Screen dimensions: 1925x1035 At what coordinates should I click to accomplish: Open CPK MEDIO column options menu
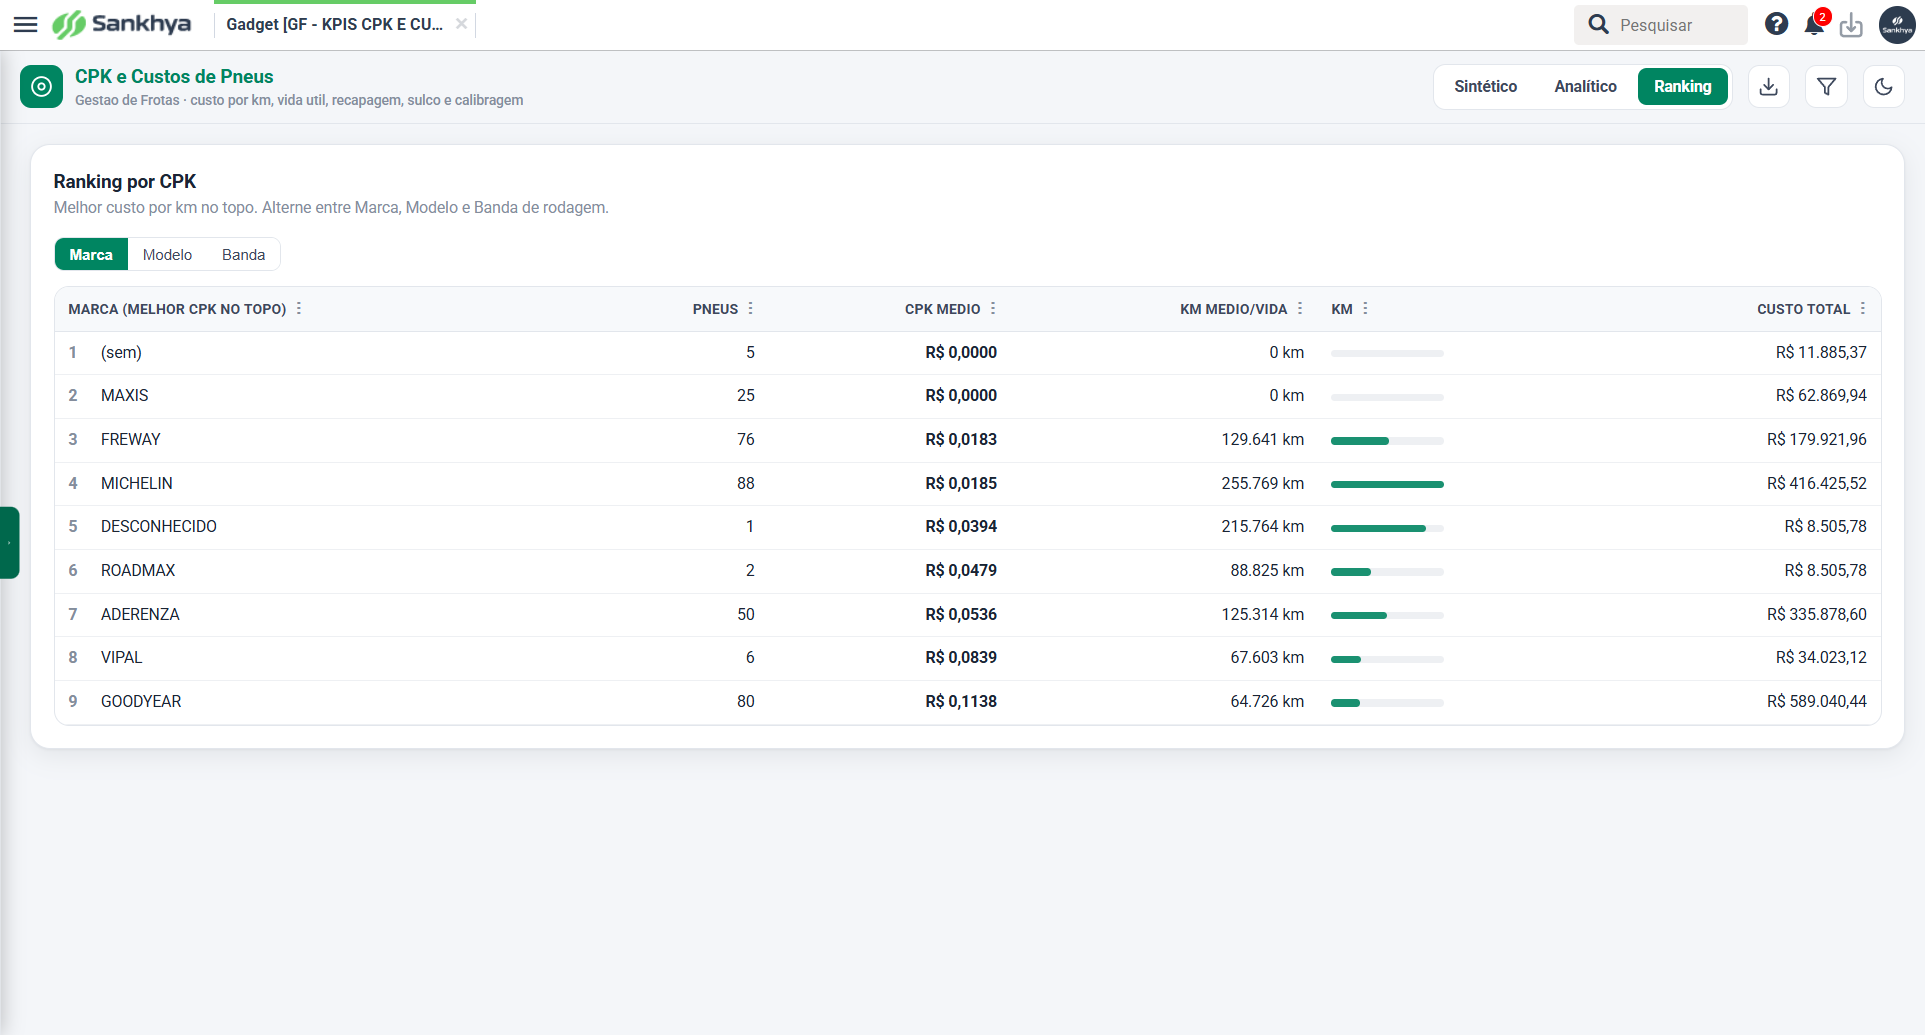pos(993,309)
